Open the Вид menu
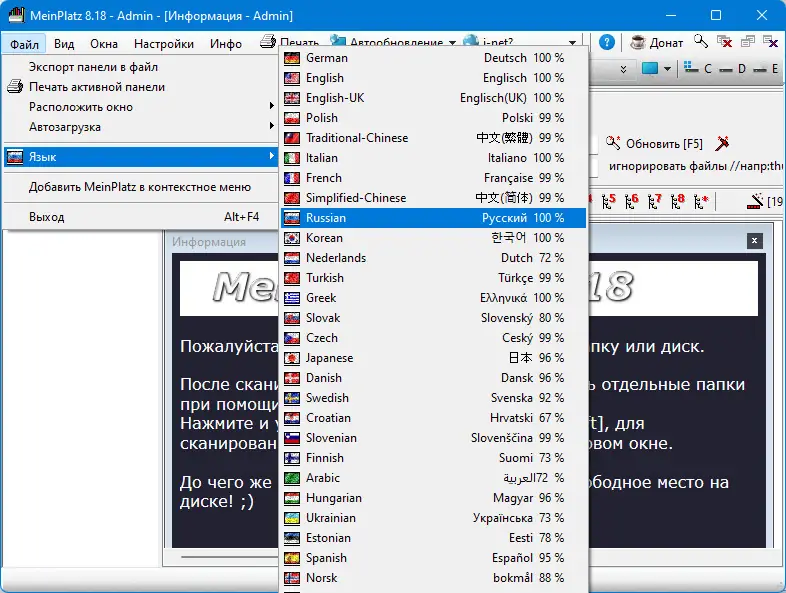This screenshot has height=593, width=786. point(64,44)
